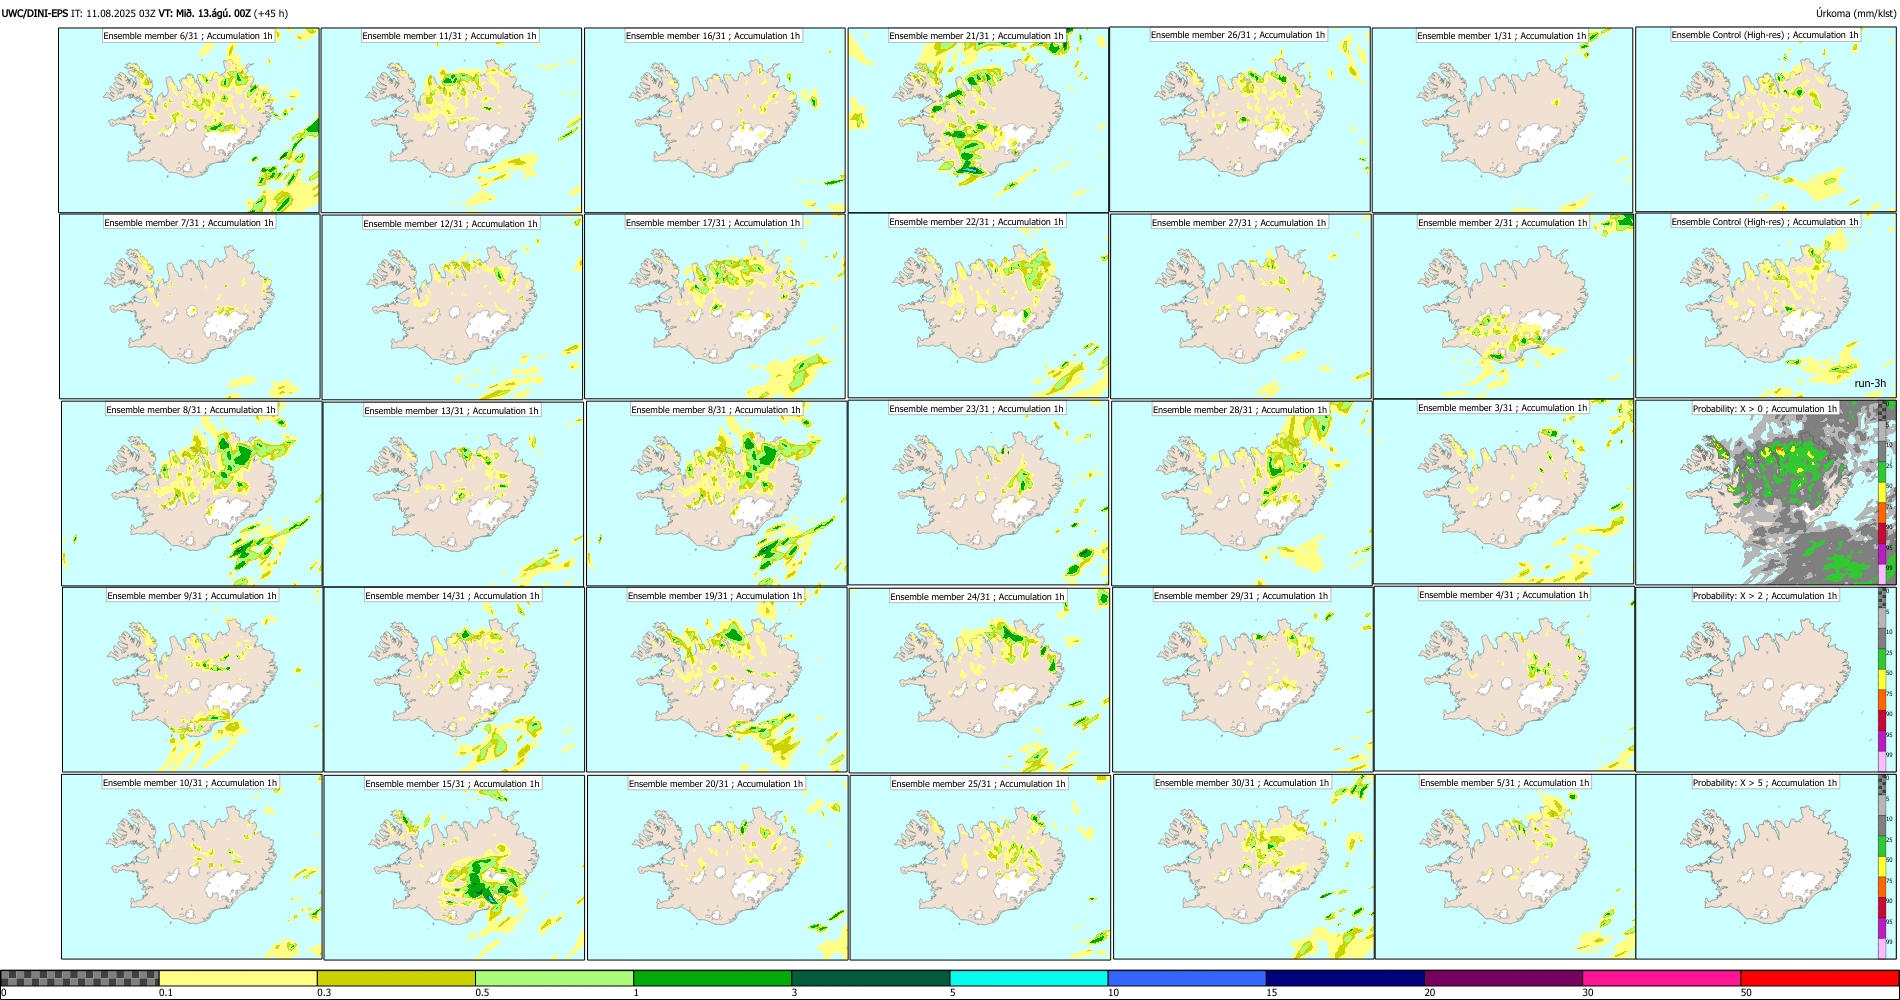Click the percent scale beside Probability X > 0

(1888, 493)
